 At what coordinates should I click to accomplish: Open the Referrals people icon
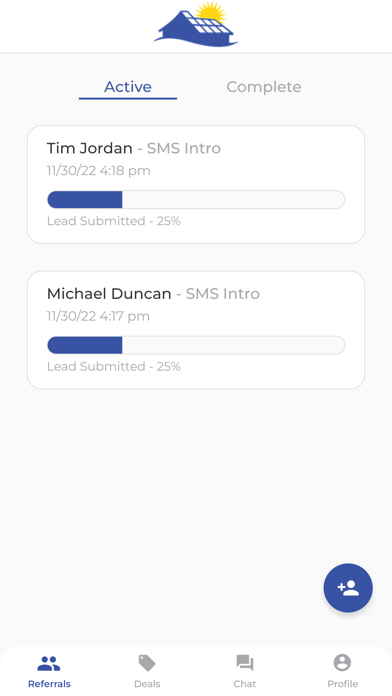coord(49,664)
